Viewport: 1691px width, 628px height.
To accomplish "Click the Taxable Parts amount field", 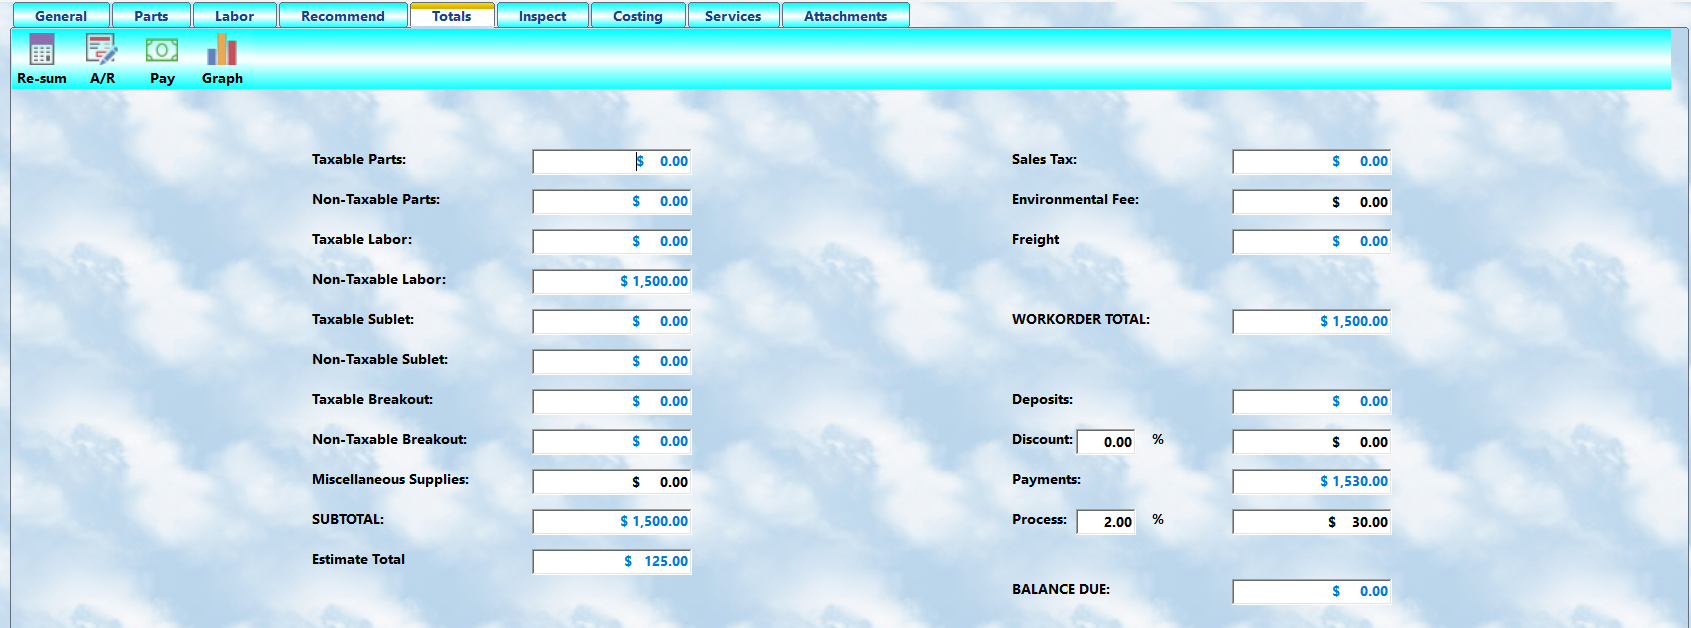I will tap(612, 161).
